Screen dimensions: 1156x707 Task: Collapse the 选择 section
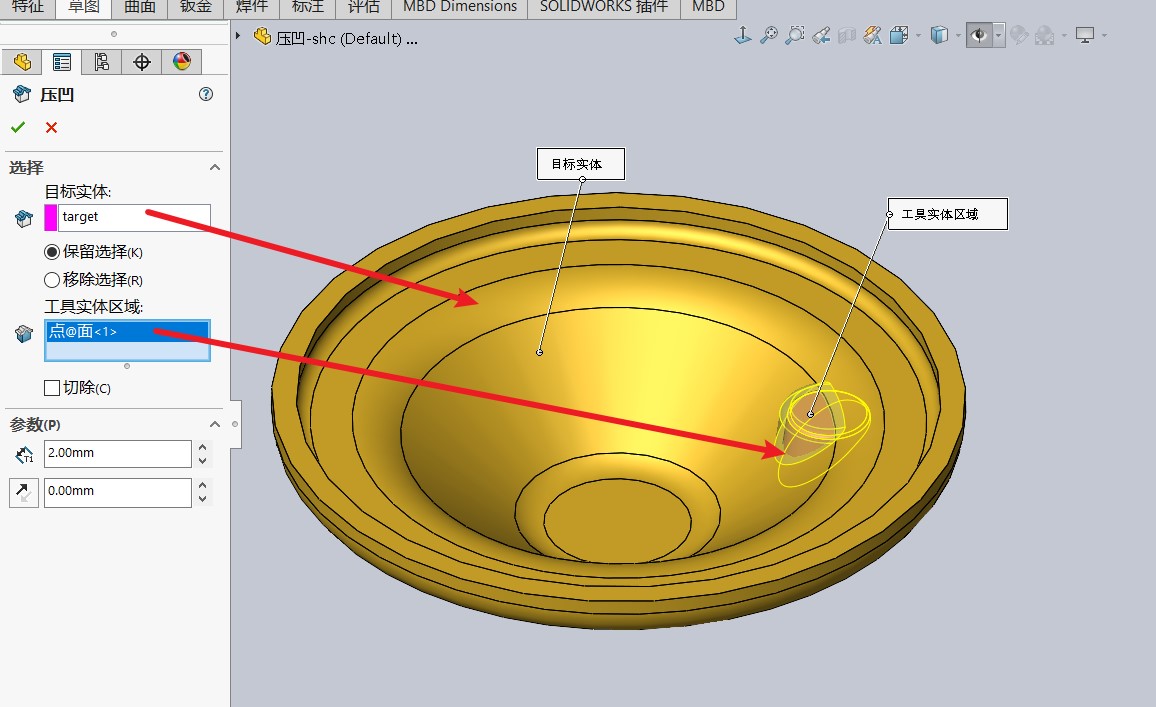click(214, 168)
